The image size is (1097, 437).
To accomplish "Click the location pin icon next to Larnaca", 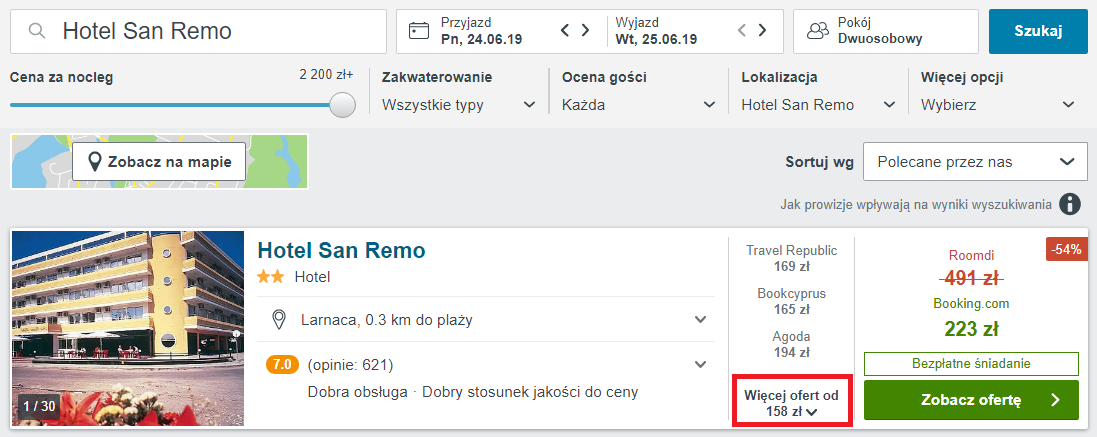I will (x=278, y=320).
